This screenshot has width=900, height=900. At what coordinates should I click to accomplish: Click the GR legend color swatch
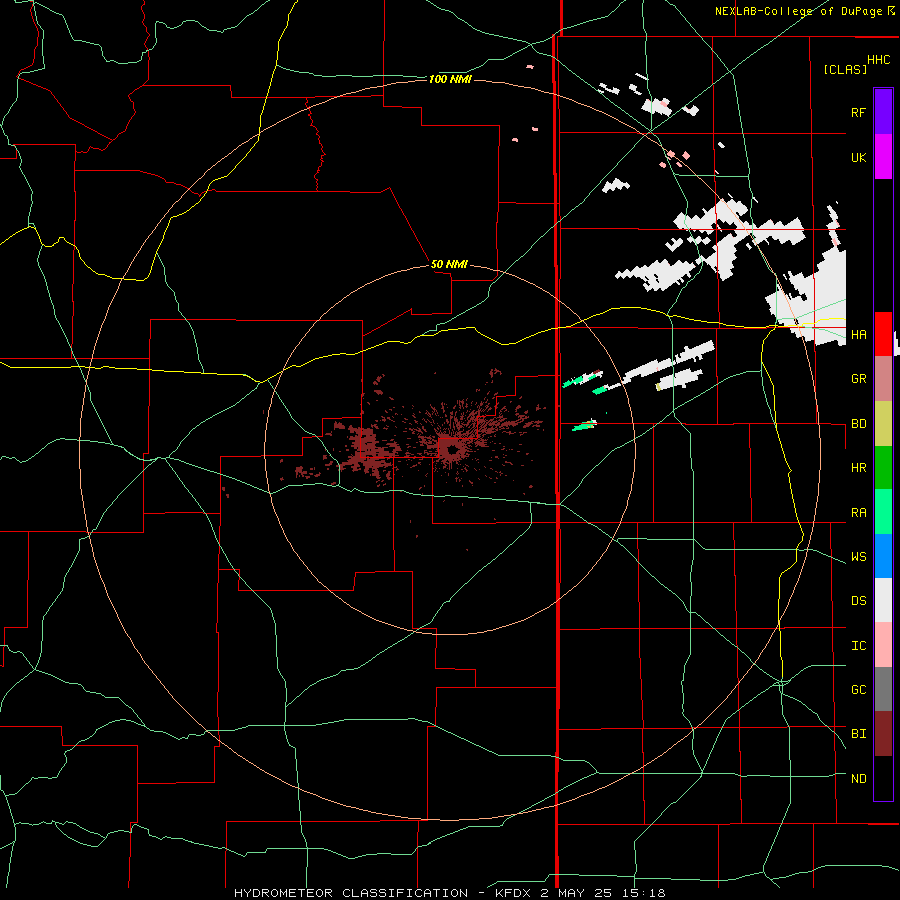(x=883, y=379)
